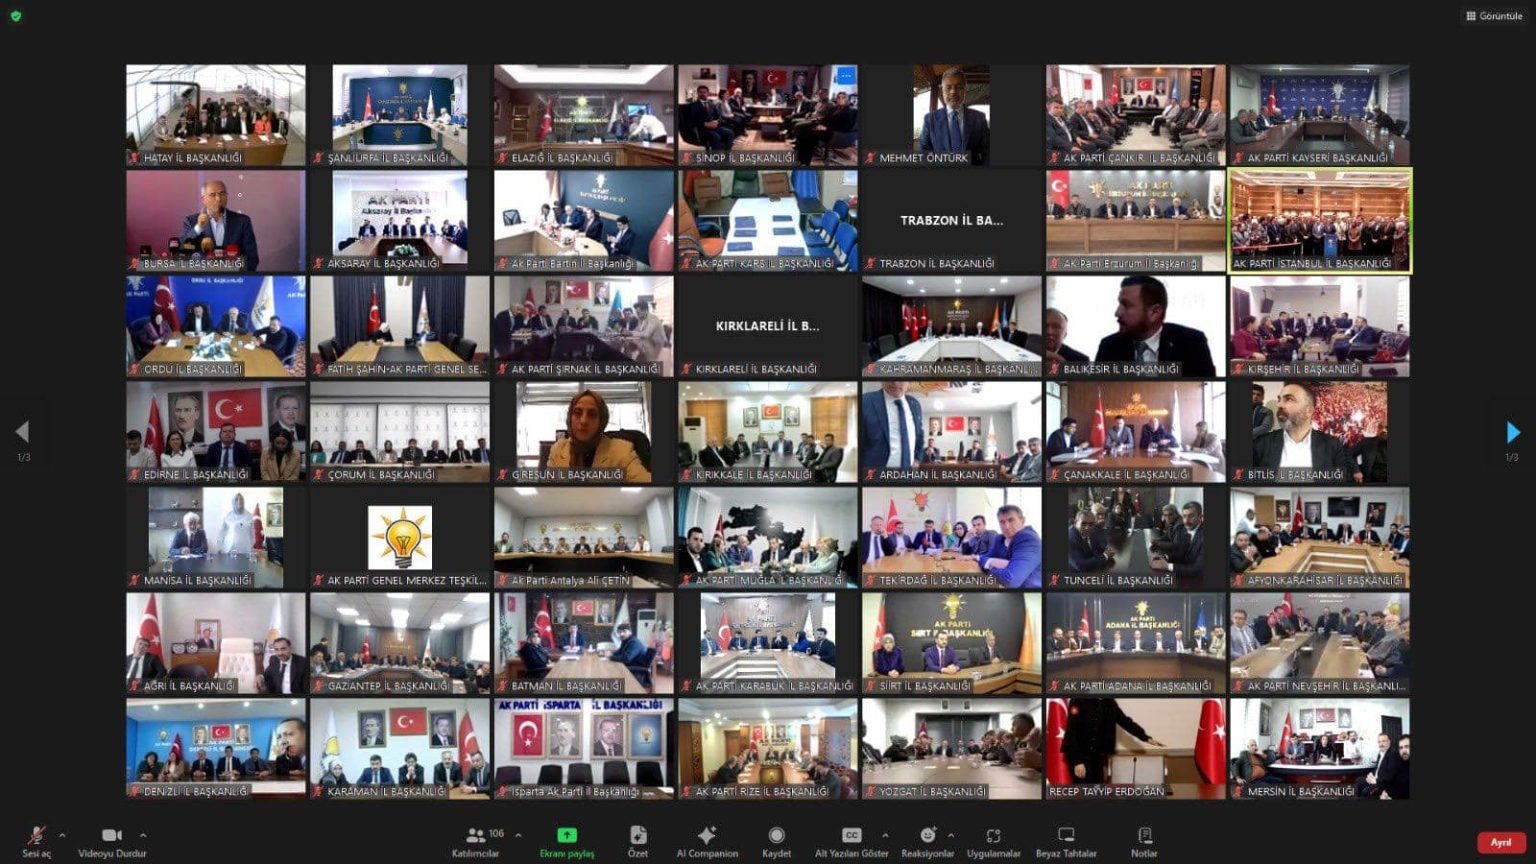
Task: Select the MEHMET ÖNTÜRK video tile
Action: pos(952,115)
